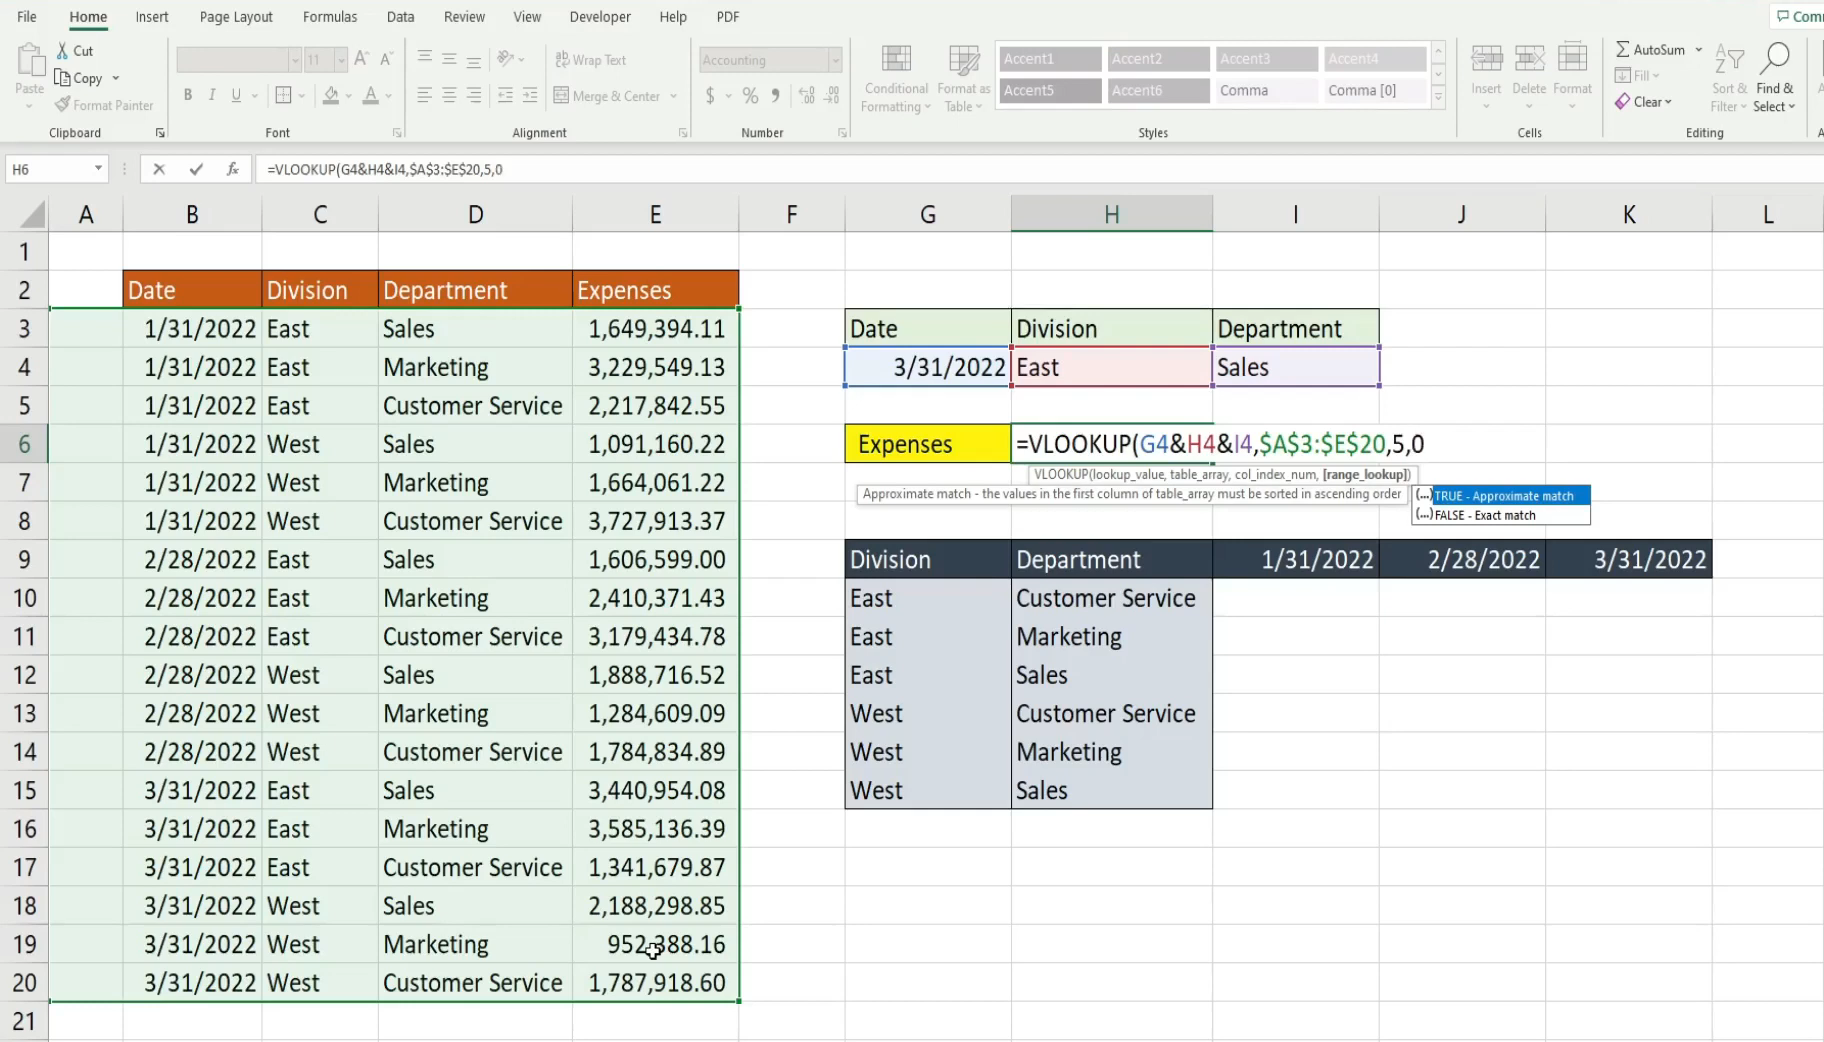Image resolution: width=1824 pixels, height=1042 pixels.
Task: Expand the Accounting number format dropdown
Action: pyautogui.click(x=835, y=60)
